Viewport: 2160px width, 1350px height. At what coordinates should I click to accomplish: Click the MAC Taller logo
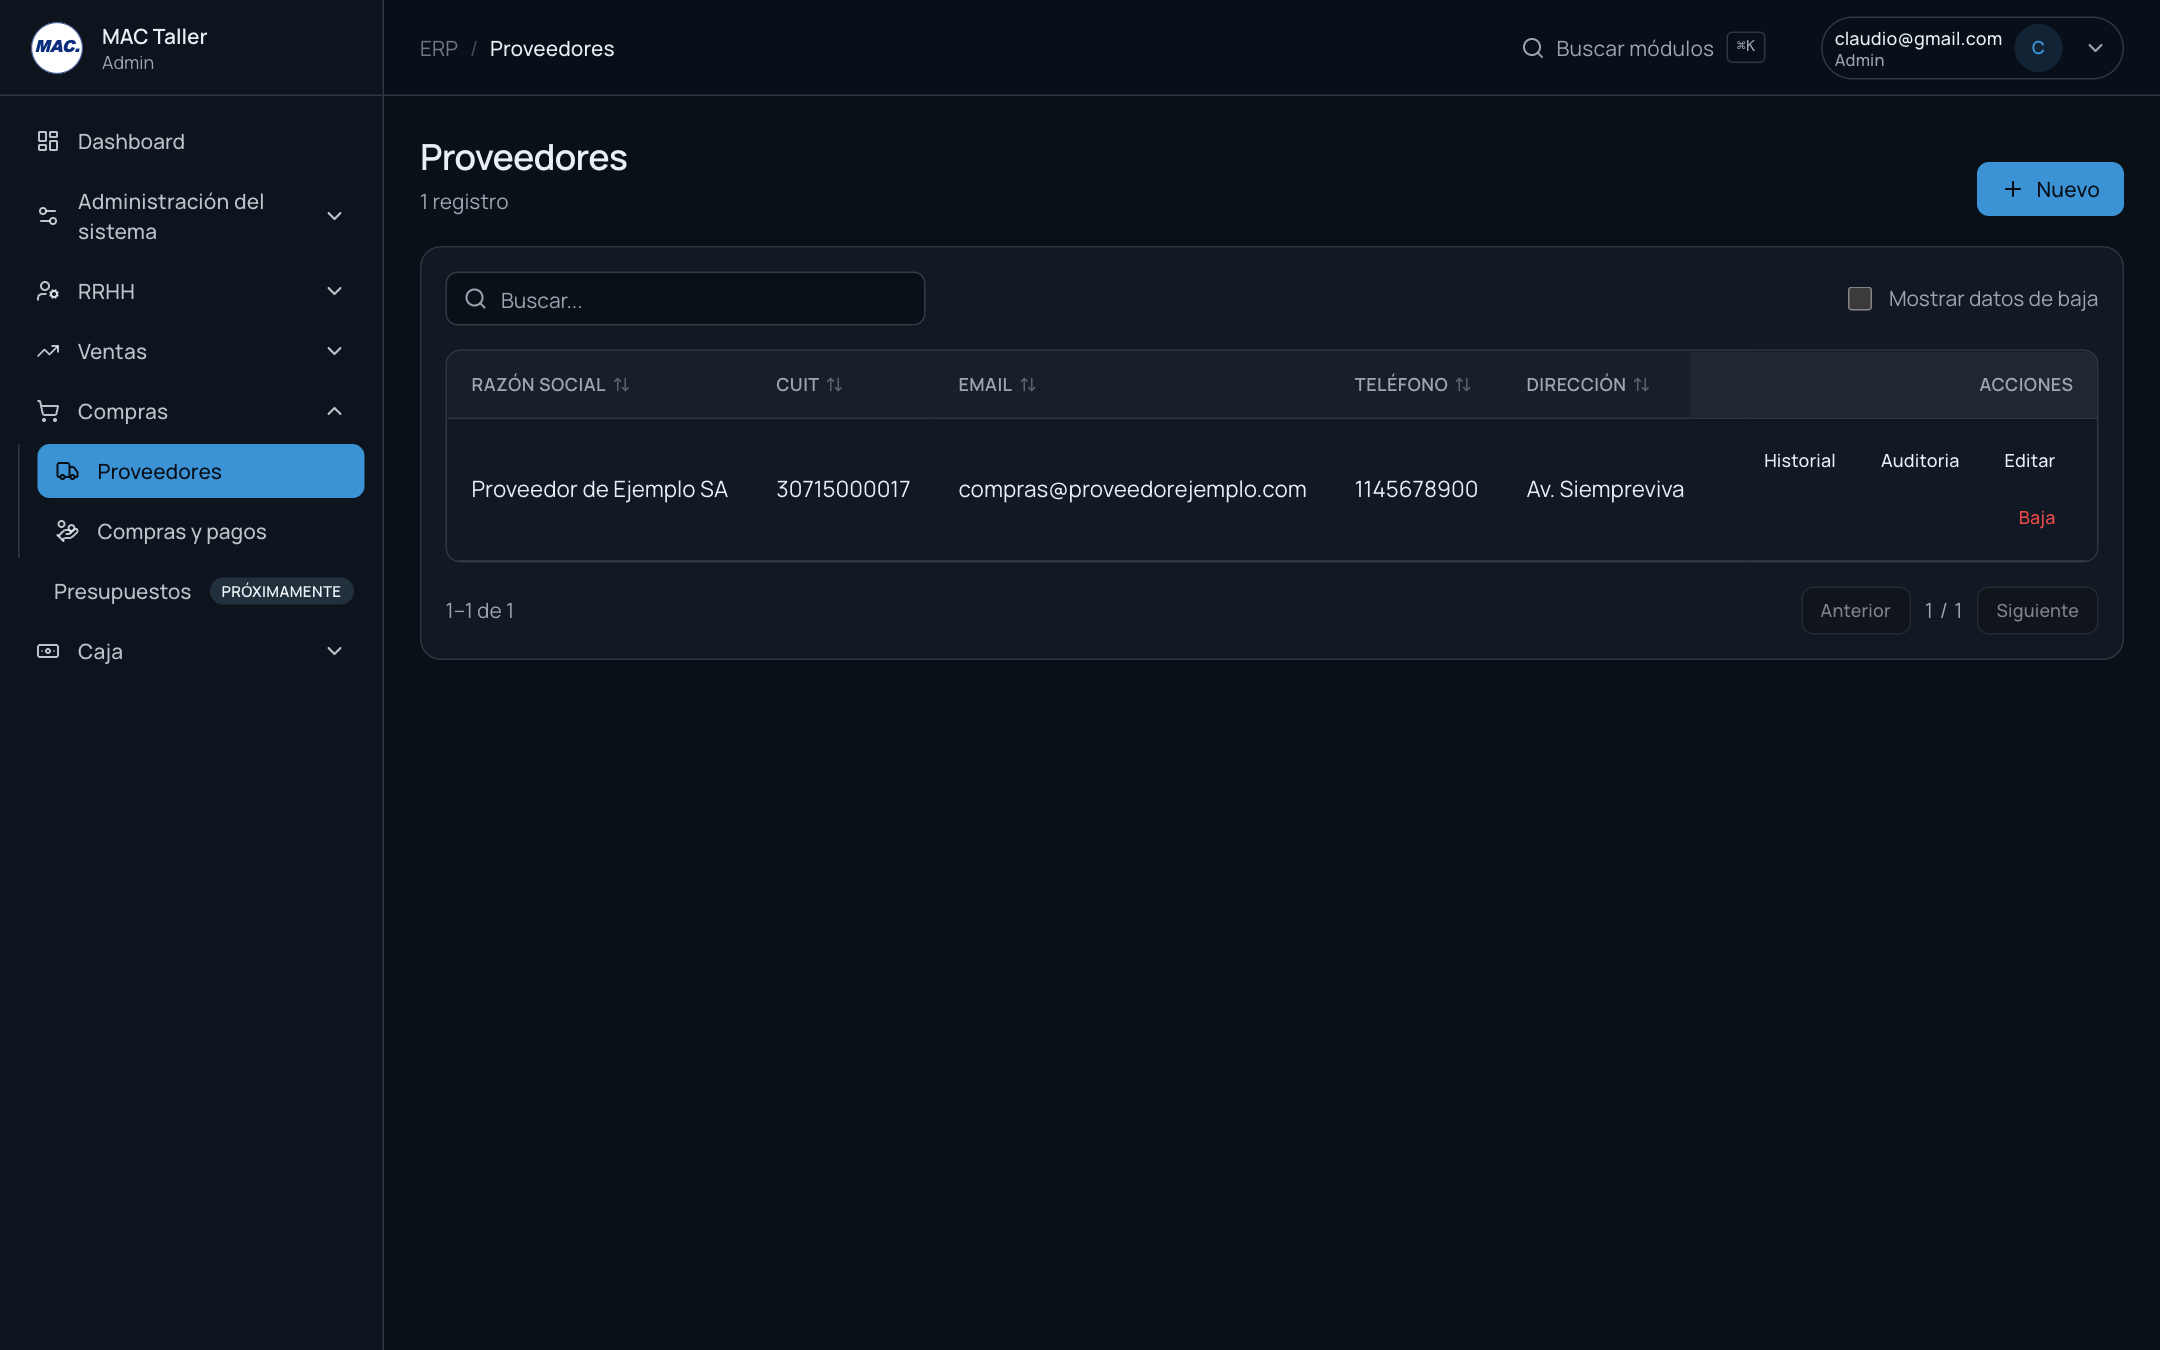pos(57,48)
